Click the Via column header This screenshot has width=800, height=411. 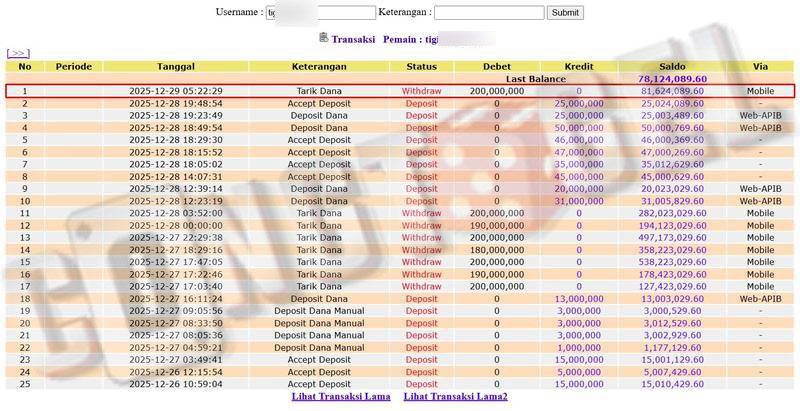[x=760, y=66]
